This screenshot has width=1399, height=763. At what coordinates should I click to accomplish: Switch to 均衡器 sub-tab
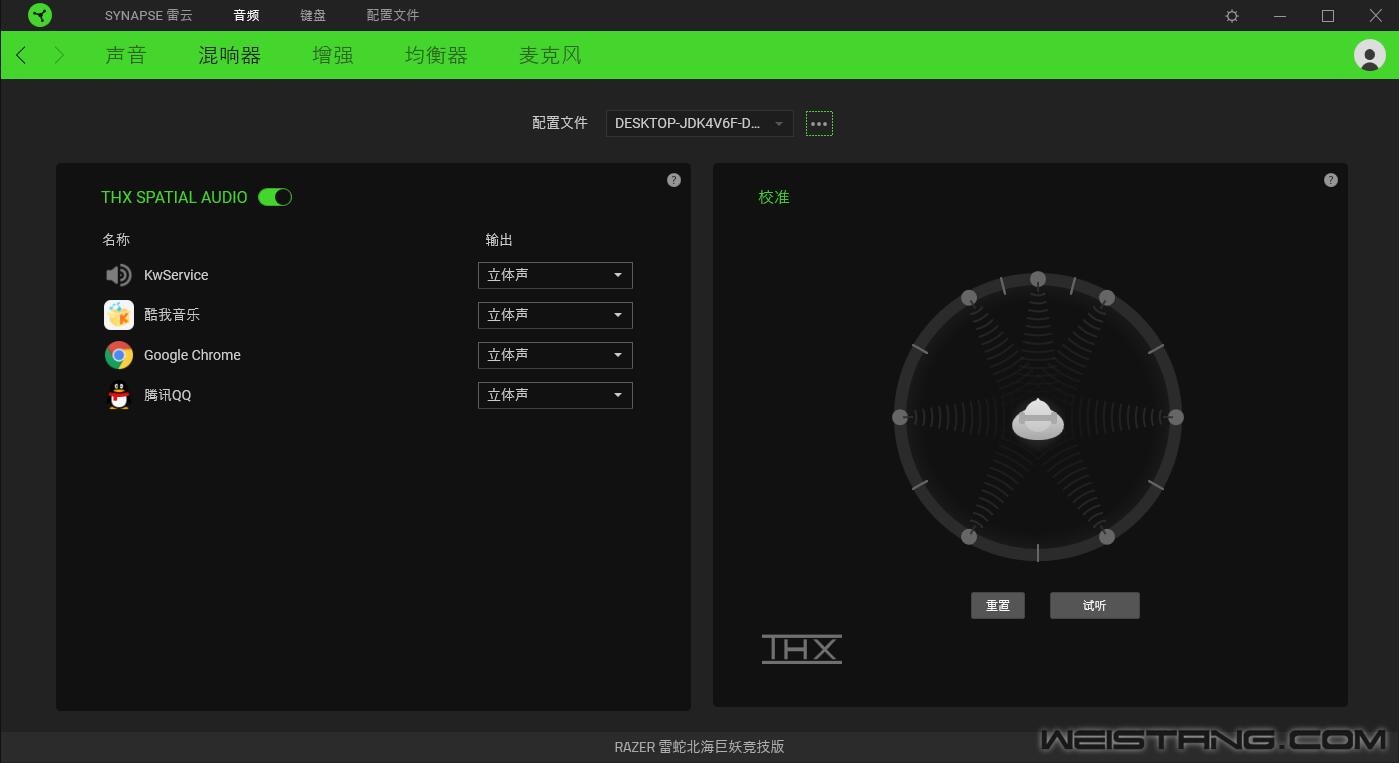437,55
